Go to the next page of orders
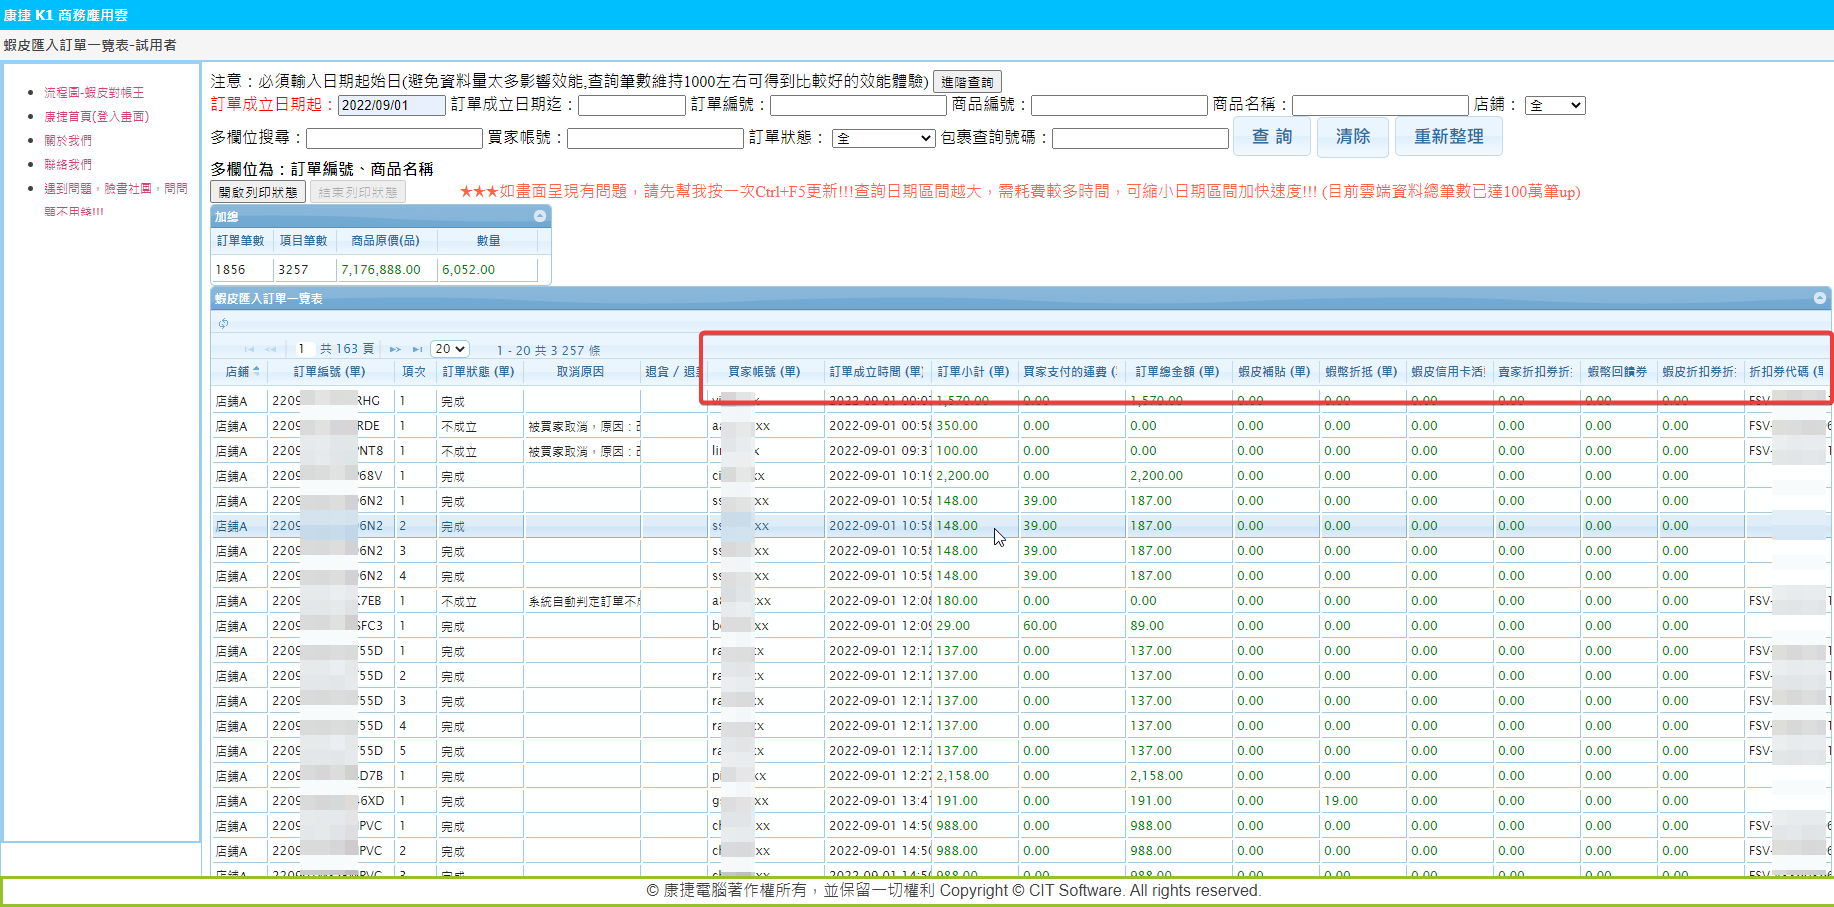 point(395,349)
